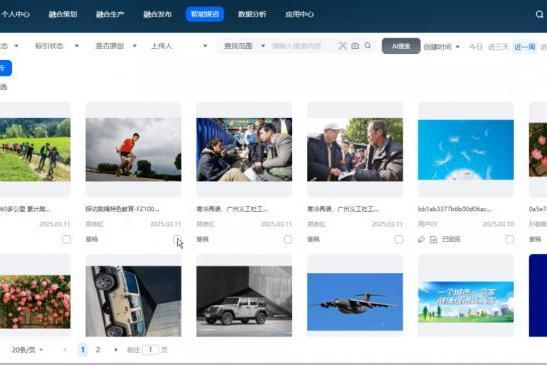This screenshot has width=547, height=365.
Task: Open the 是否原创 filter dropdown
Action: [116, 46]
